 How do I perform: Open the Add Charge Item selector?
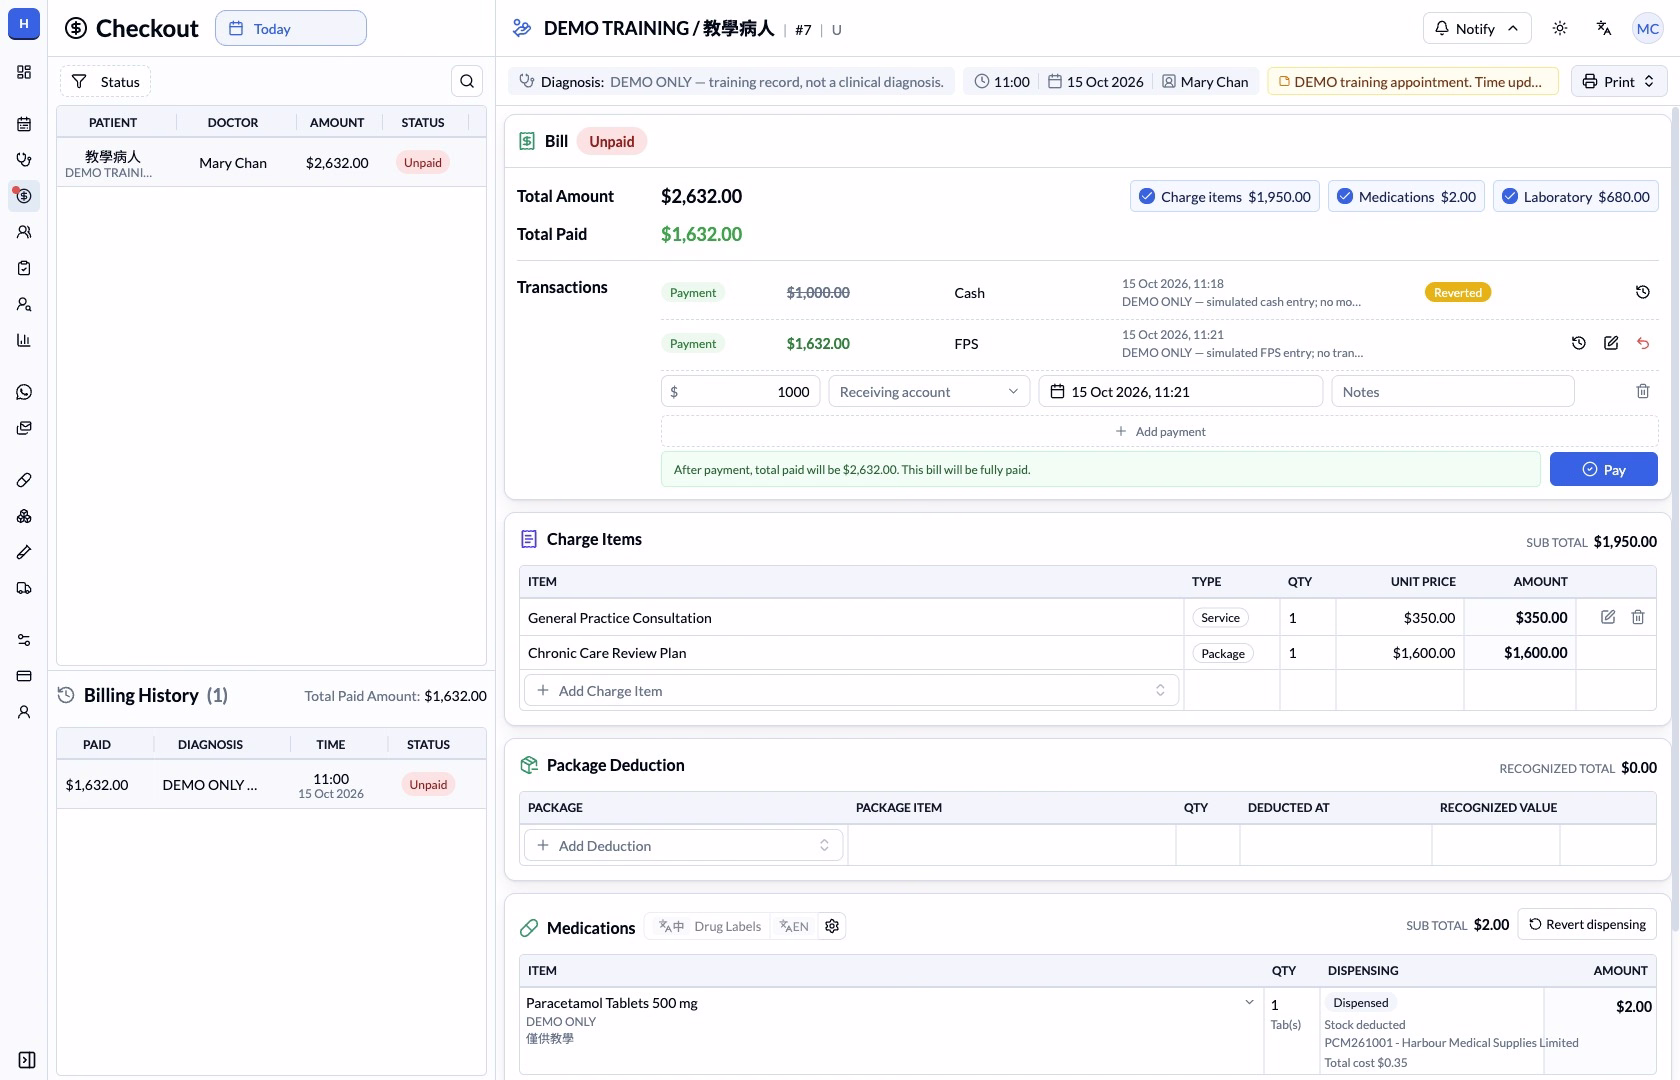851,690
